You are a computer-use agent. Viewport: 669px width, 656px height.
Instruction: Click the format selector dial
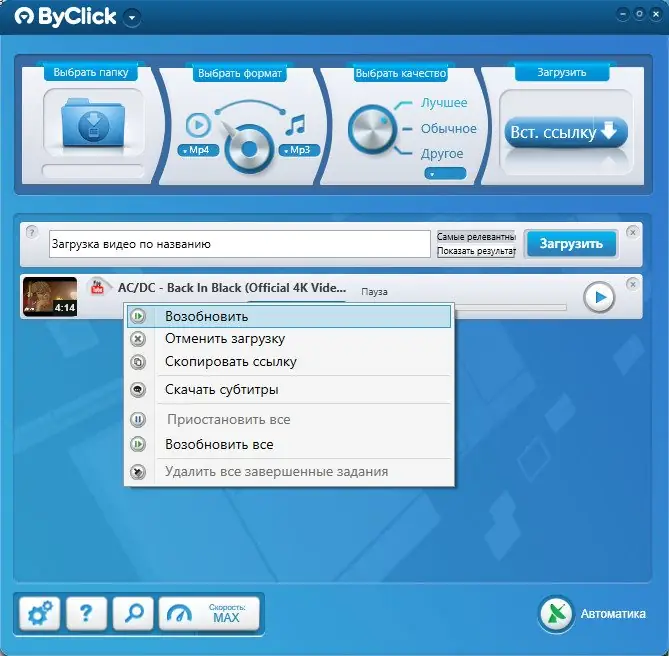click(249, 149)
